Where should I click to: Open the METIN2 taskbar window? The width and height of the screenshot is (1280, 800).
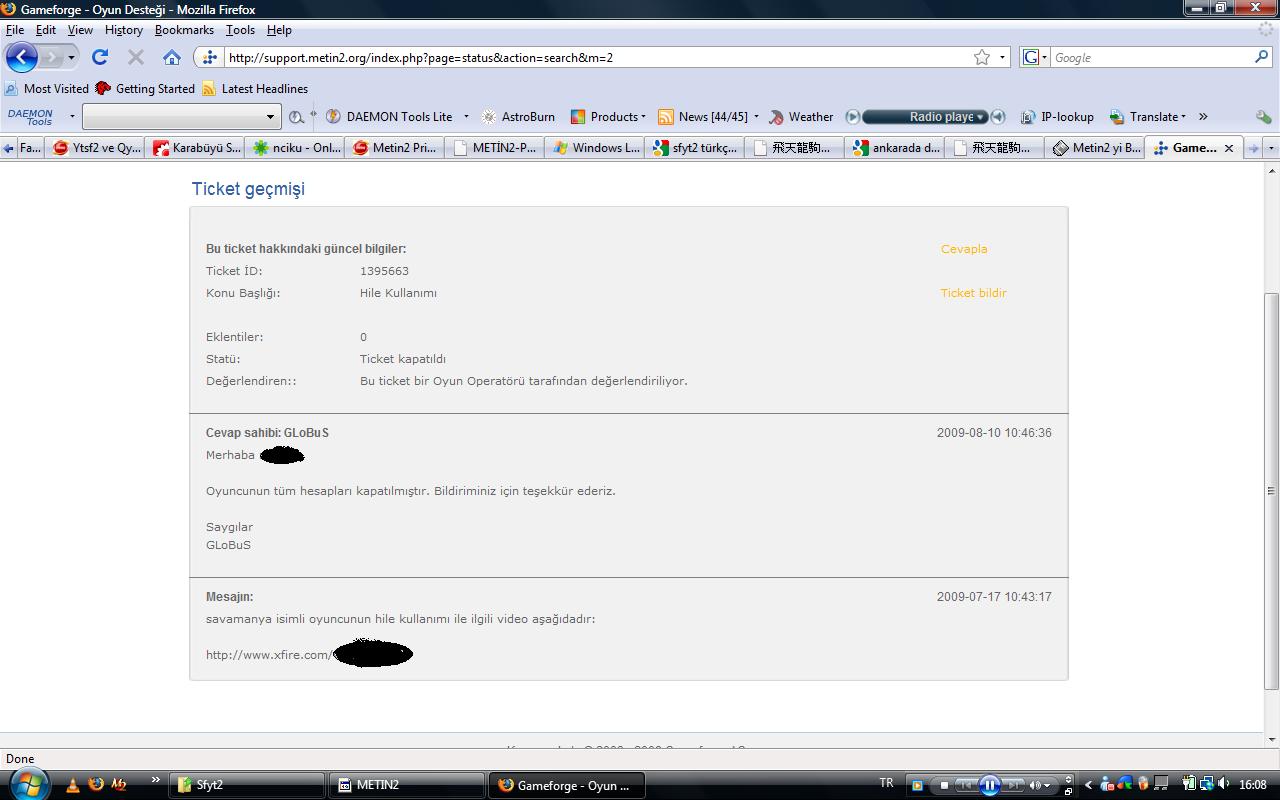click(408, 785)
